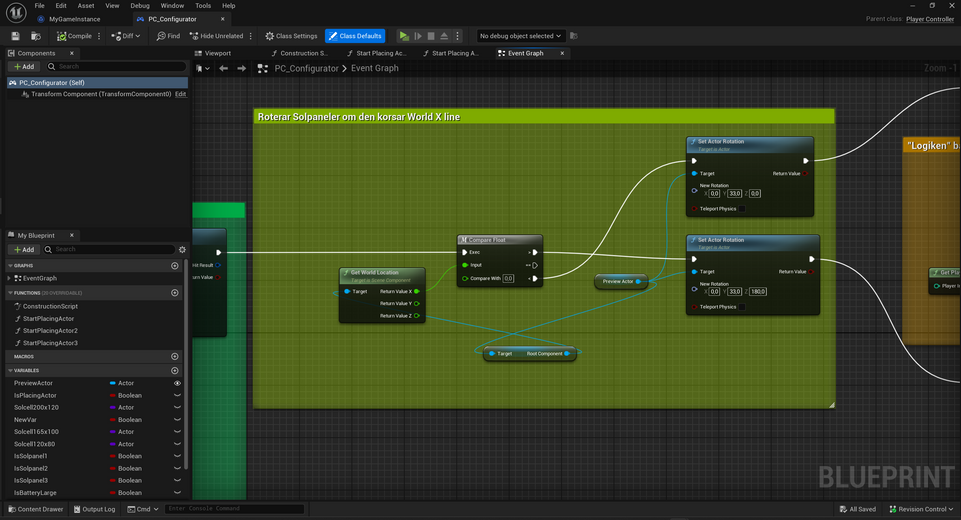Toggle PreviewActor variable visibility eye
The width and height of the screenshot is (961, 520).
coord(178,383)
